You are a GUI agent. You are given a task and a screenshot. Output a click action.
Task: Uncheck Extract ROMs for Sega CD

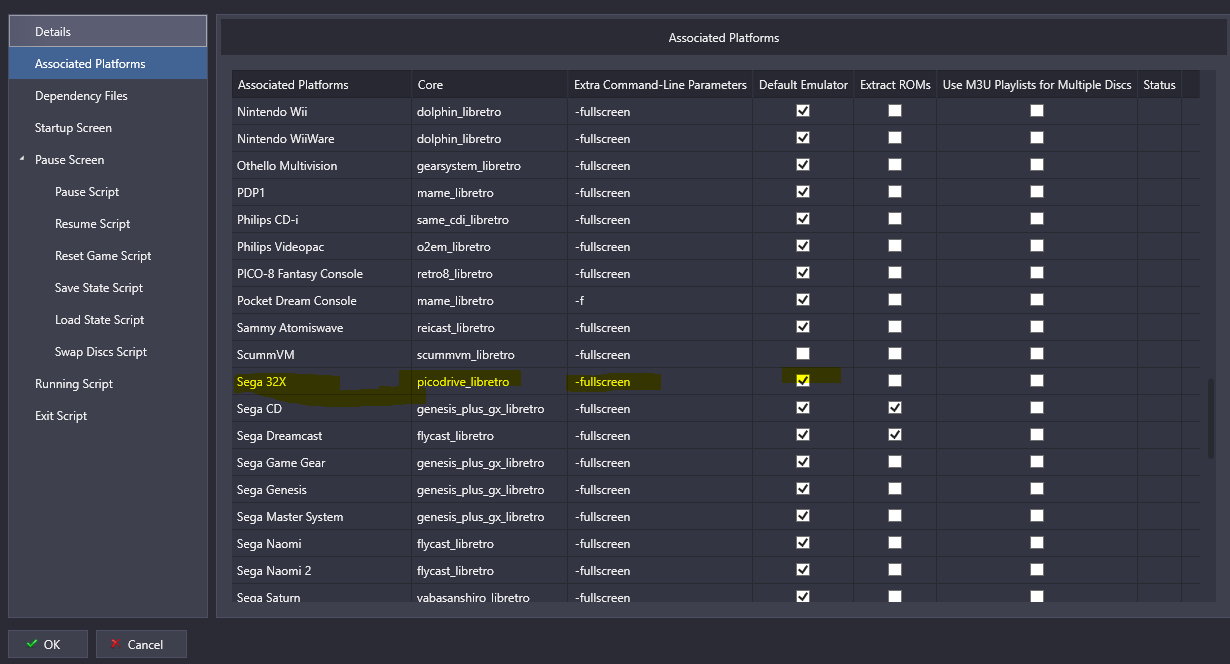tap(895, 408)
